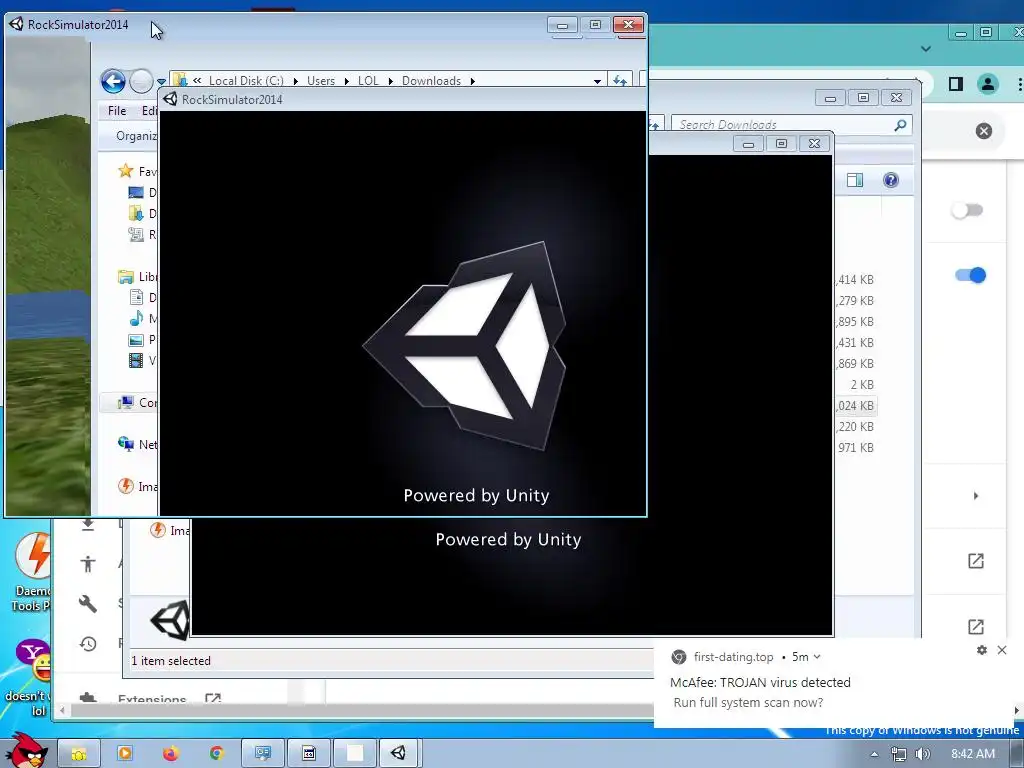Select the Network node in navigation pane
The image size is (1024, 768).
click(x=136, y=444)
